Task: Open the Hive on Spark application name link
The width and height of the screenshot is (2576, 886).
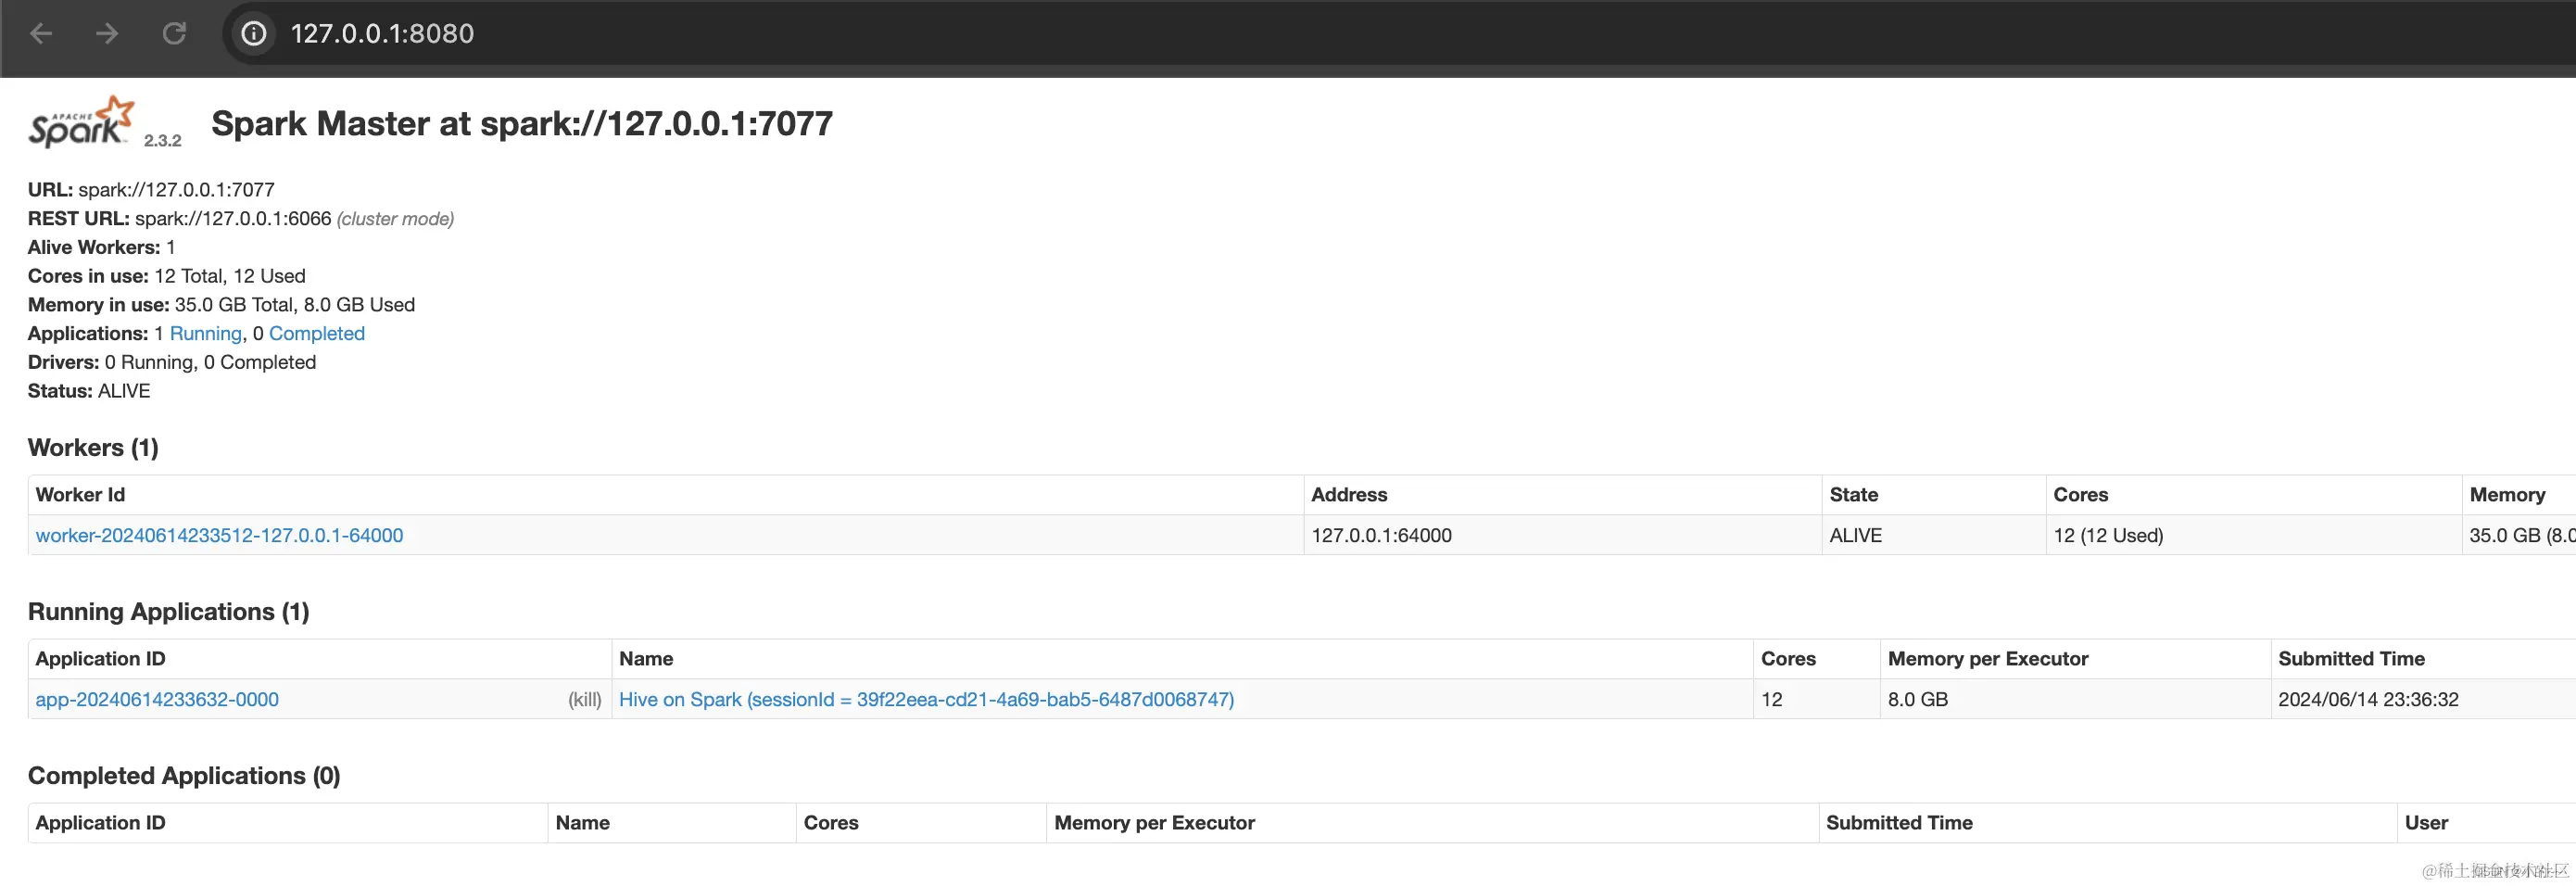Action: click(x=926, y=699)
